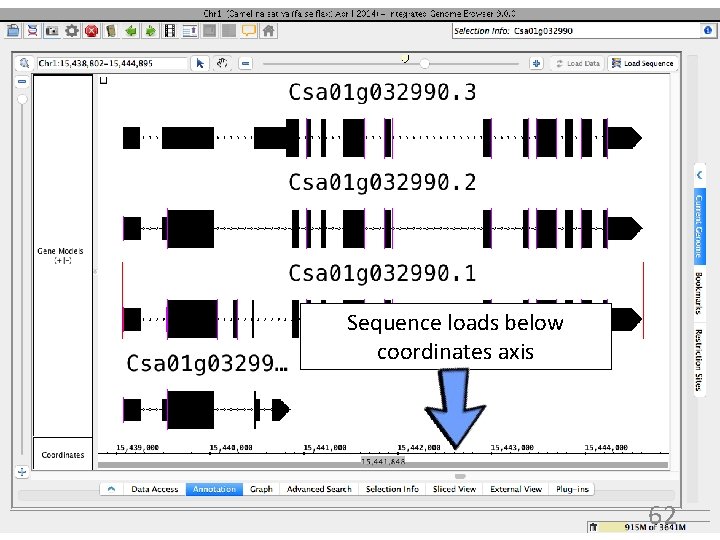Click the blue info icon beside Selection Info
This screenshot has height=540, width=720.
coord(708,30)
